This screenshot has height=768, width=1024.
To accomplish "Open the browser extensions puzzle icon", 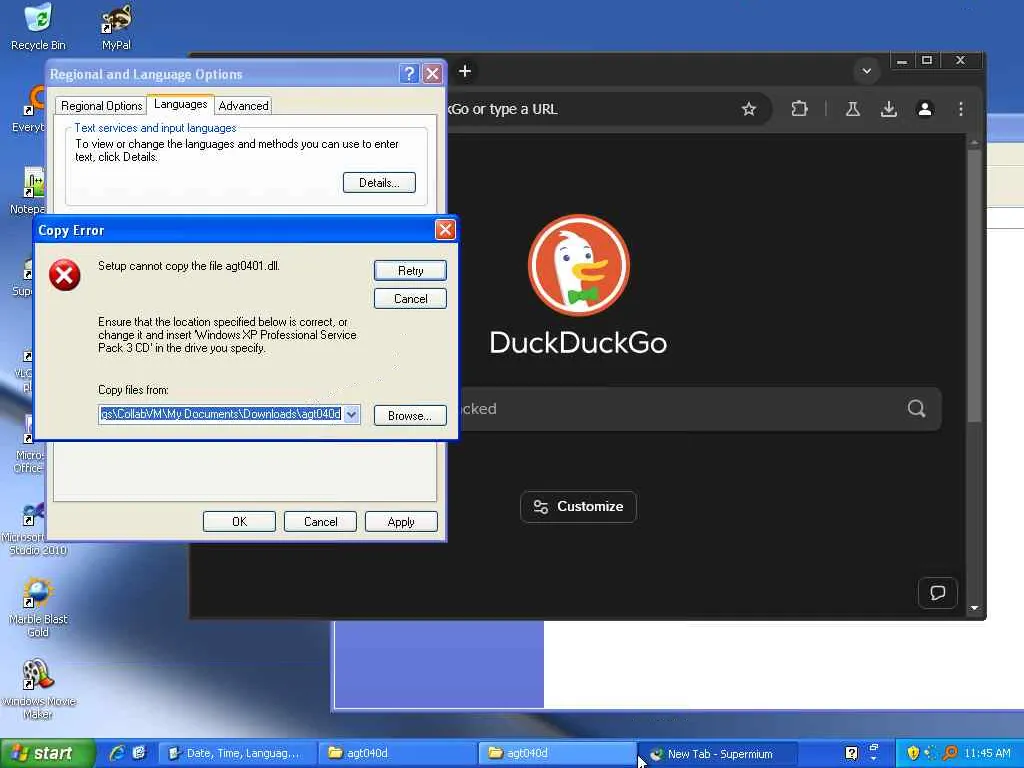I will click(799, 109).
